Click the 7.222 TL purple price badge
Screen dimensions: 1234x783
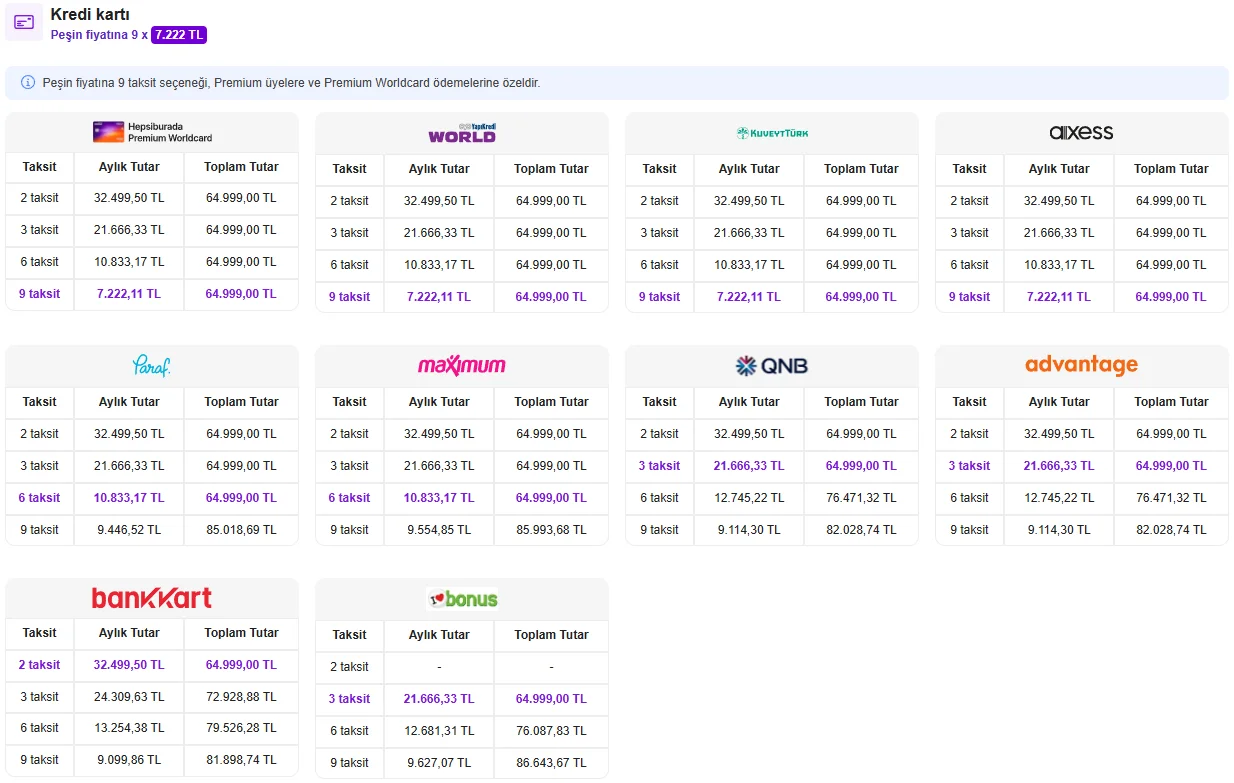point(179,35)
